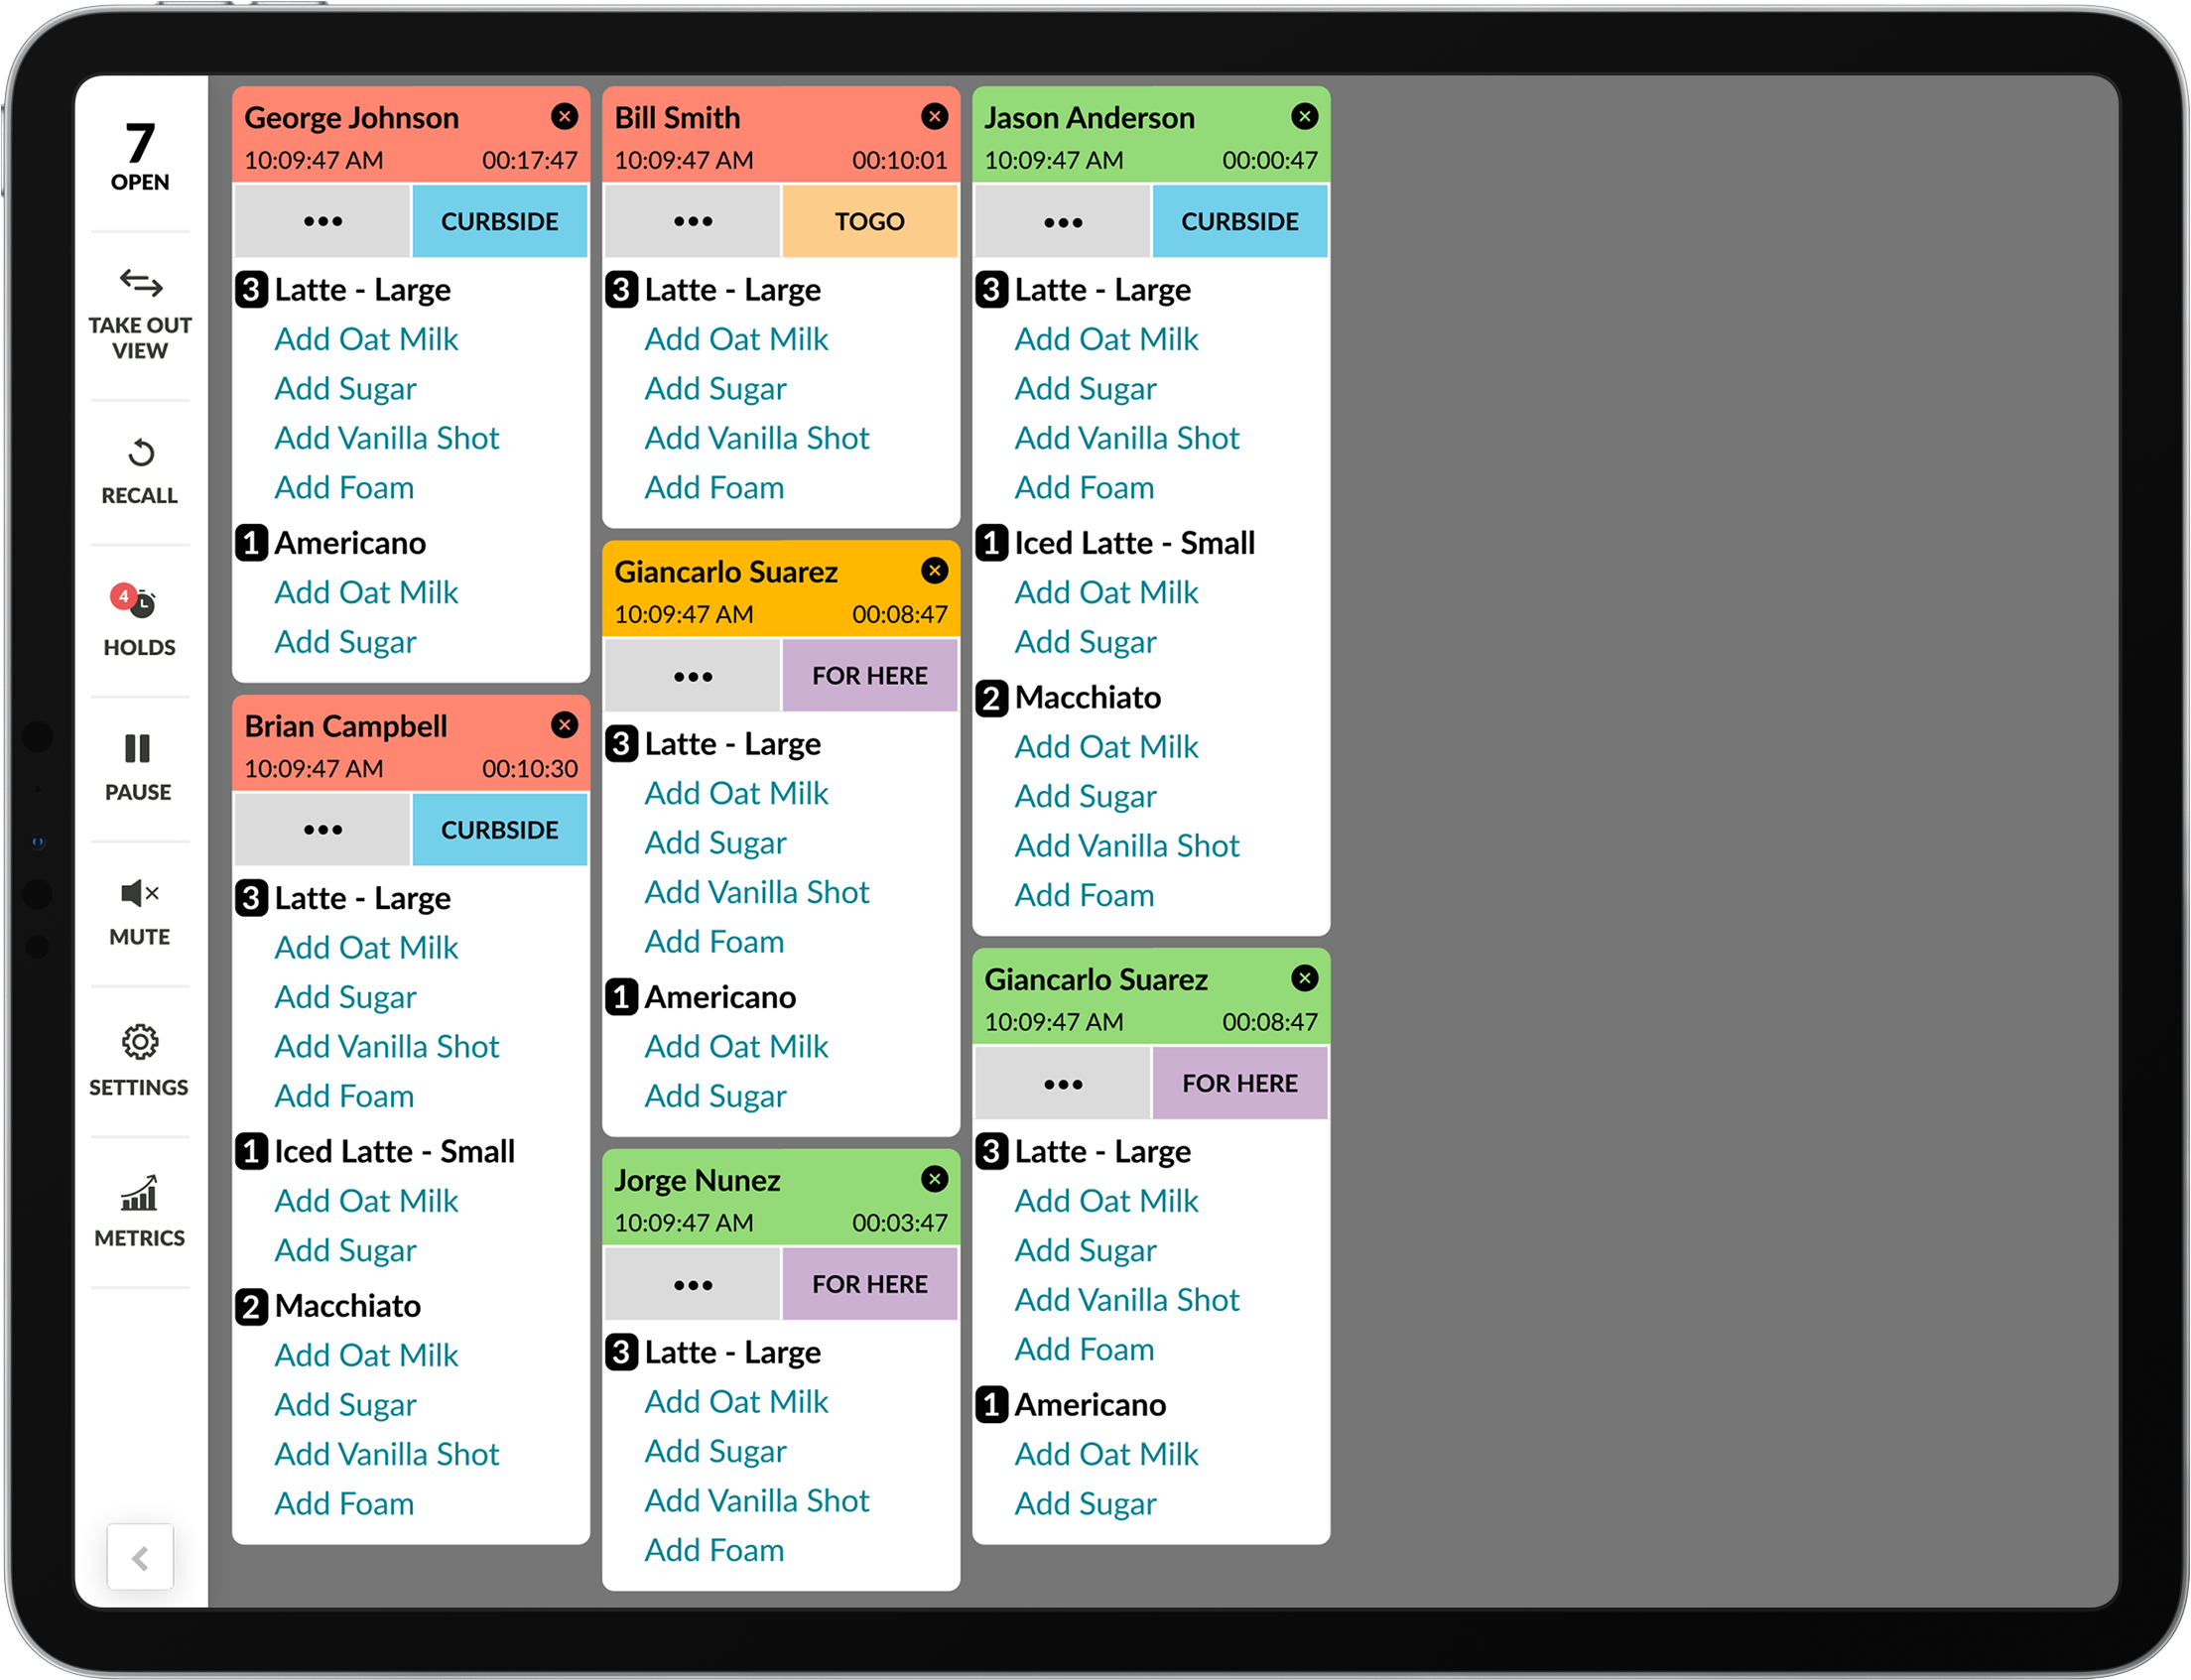
Task: Open the Metrics chart icon
Action: (140, 1210)
